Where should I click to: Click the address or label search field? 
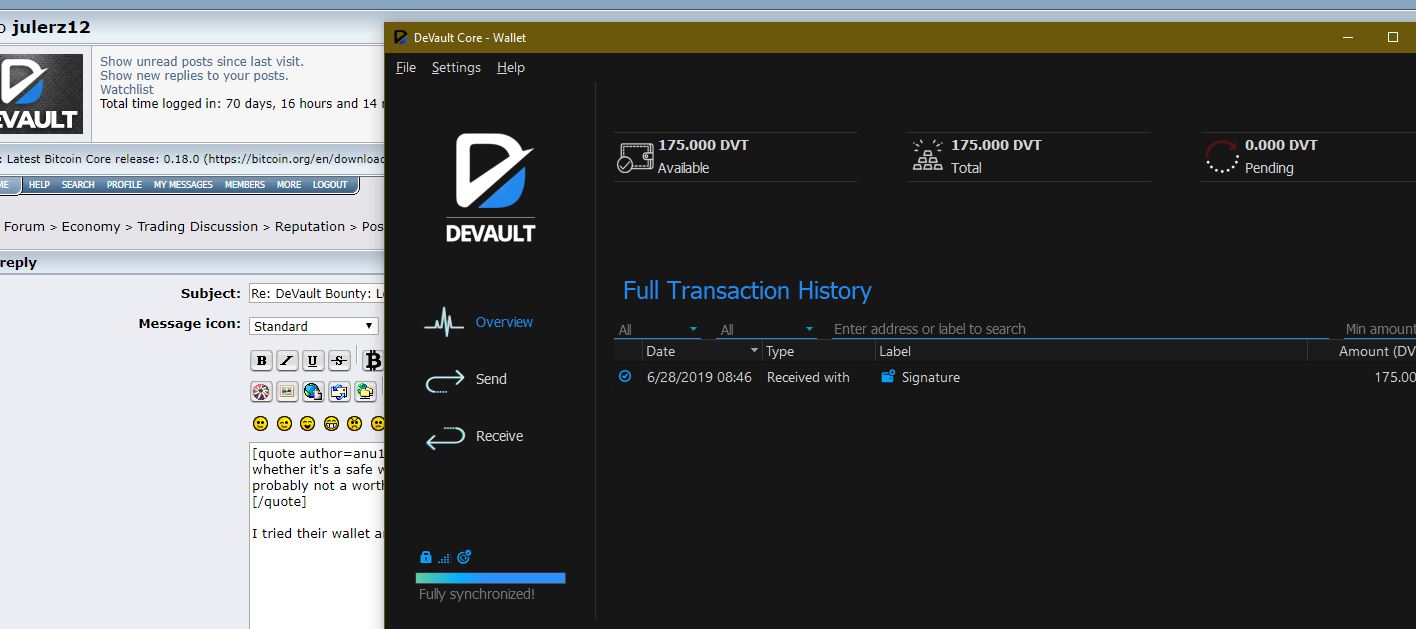pyautogui.click(x=1080, y=329)
